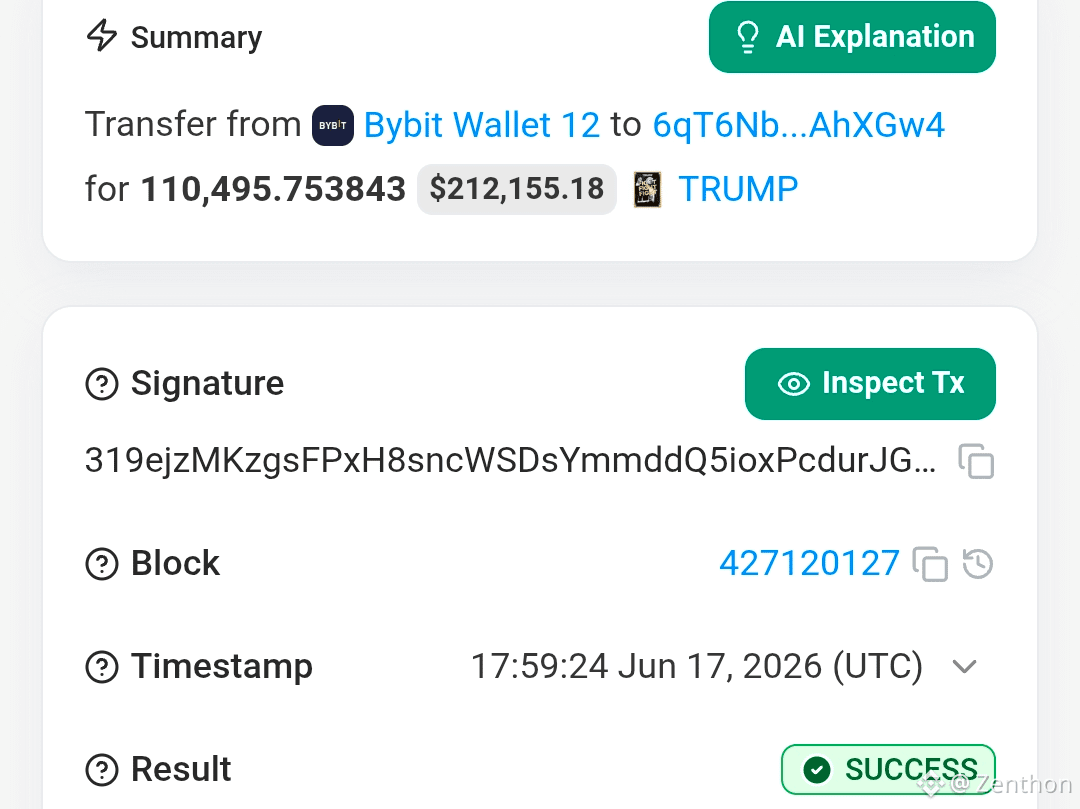Viewport: 1080px width, 809px height.
Task: Click the Signature help question icon
Action: coord(102,384)
